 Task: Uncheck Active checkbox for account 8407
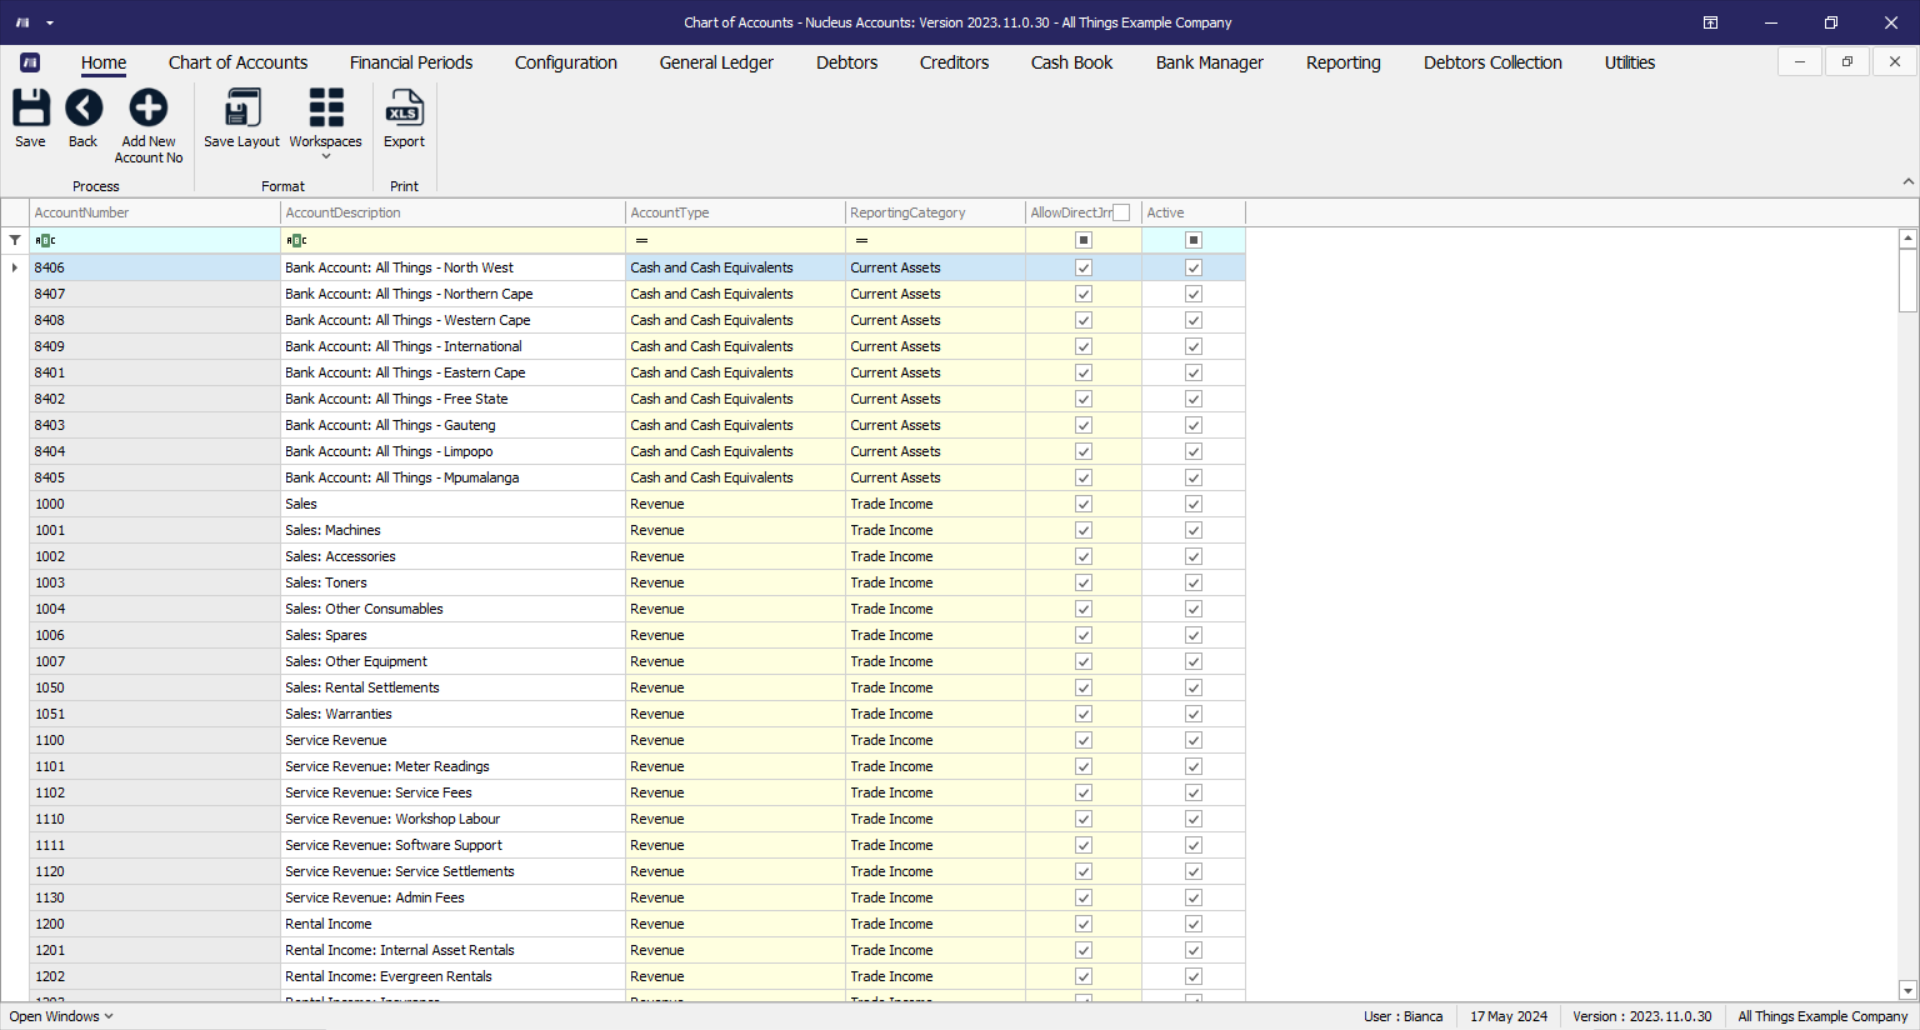coord(1193,294)
